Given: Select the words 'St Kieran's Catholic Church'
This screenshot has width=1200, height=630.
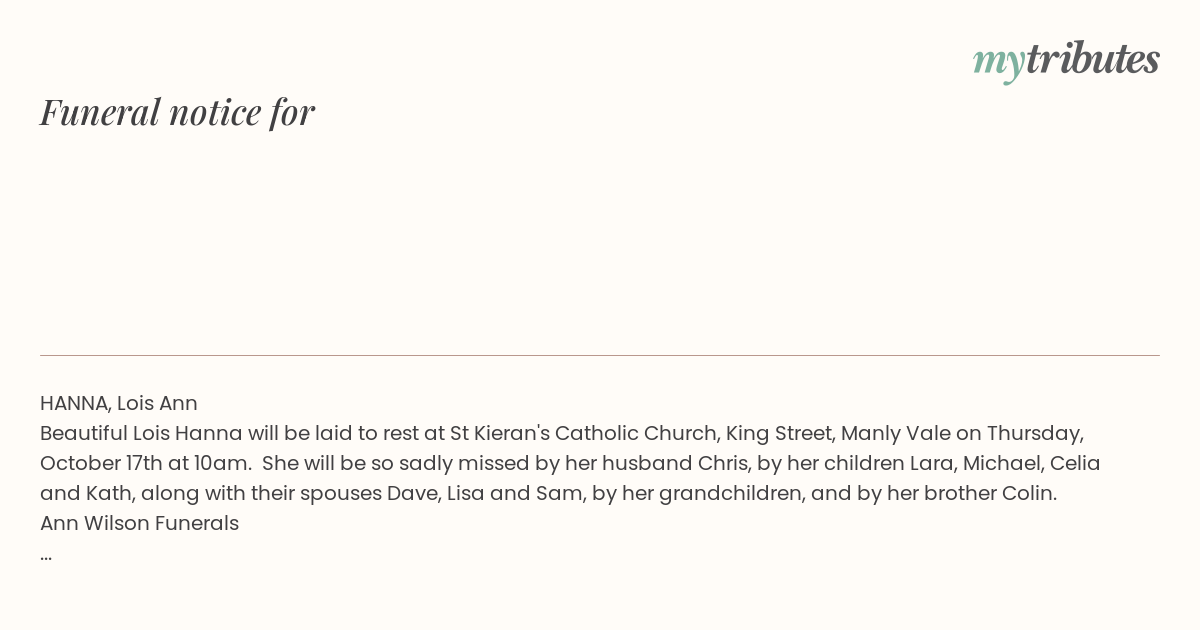Looking at the screenshot, I should point(584,433).
